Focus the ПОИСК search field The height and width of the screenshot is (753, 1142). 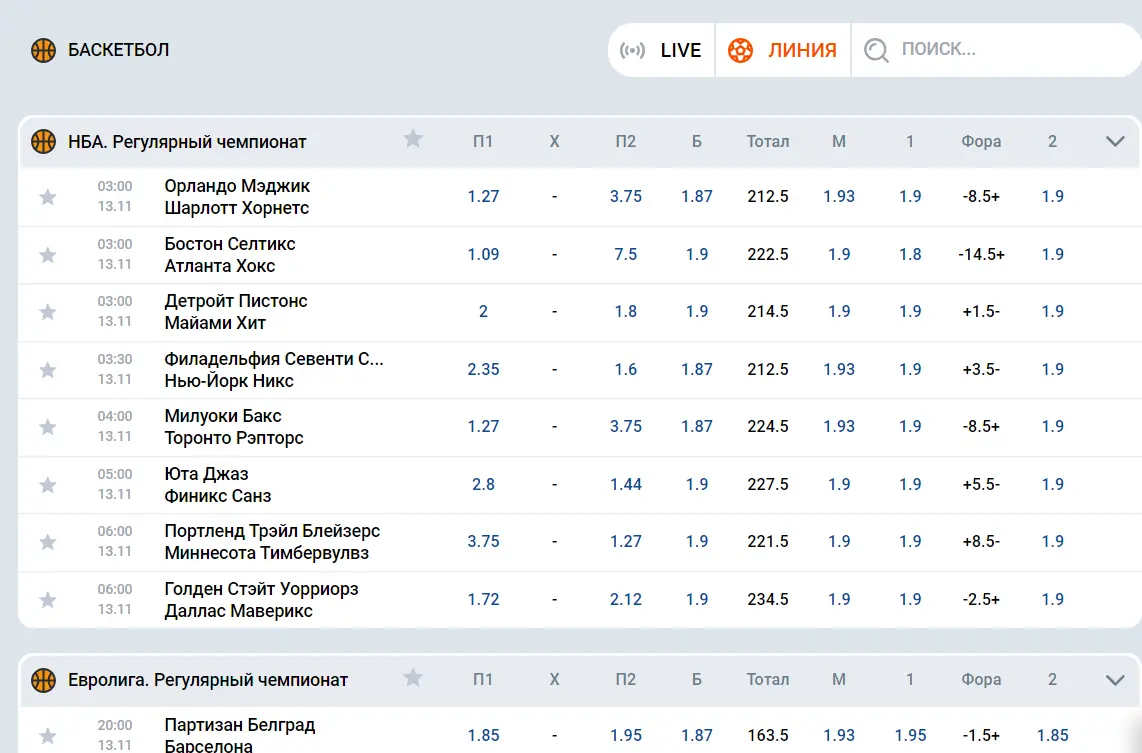[x=996, y=50]
